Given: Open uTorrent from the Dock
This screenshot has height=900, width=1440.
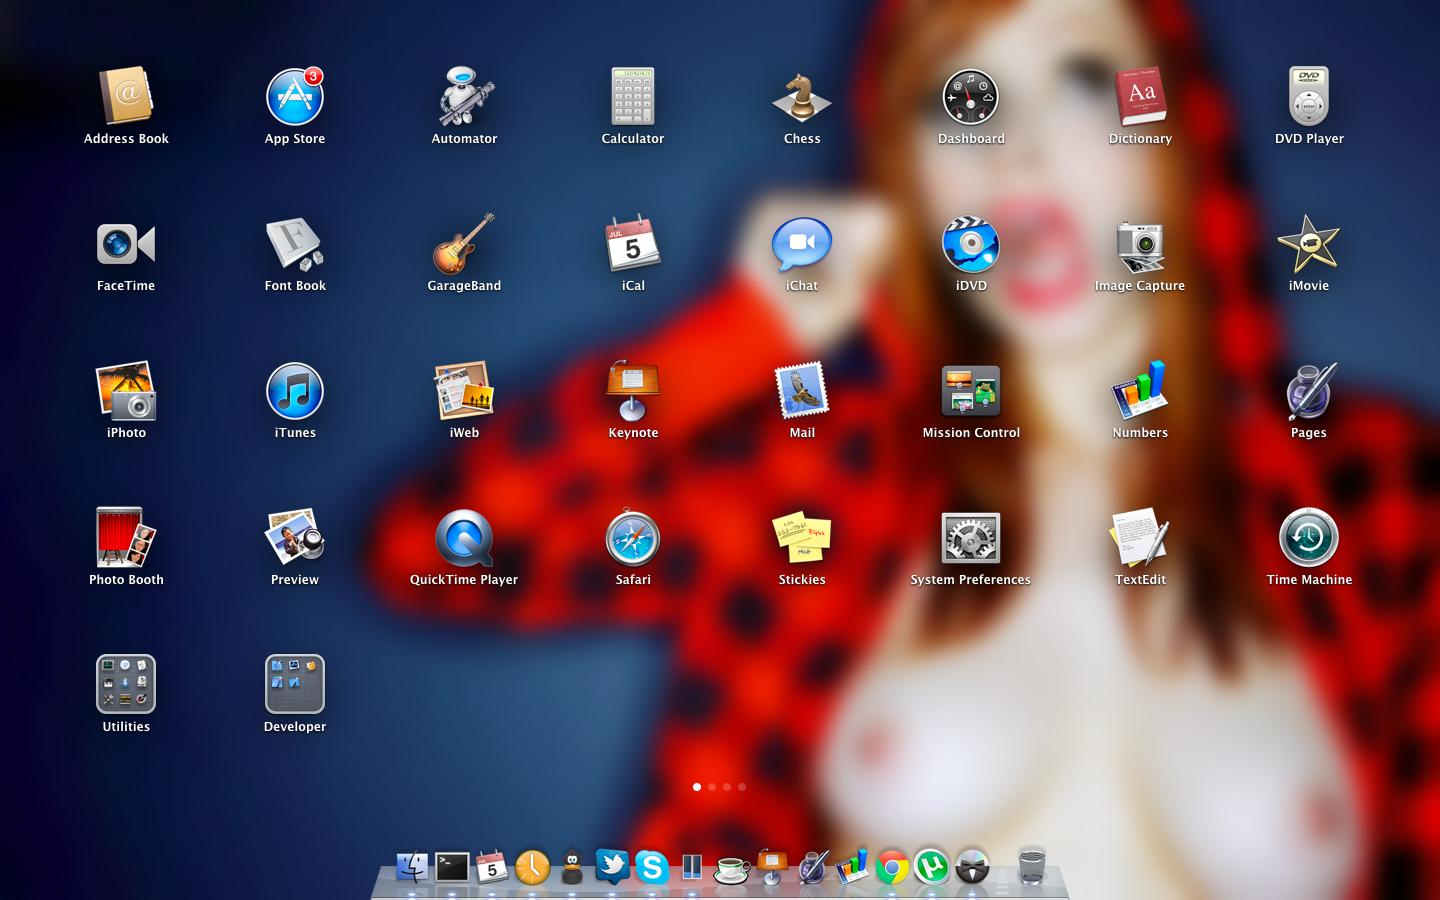Looking at the screenshot, I should point(932,867).
